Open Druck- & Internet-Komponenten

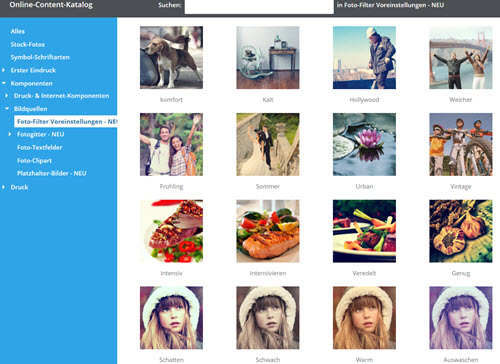(61, 96)
